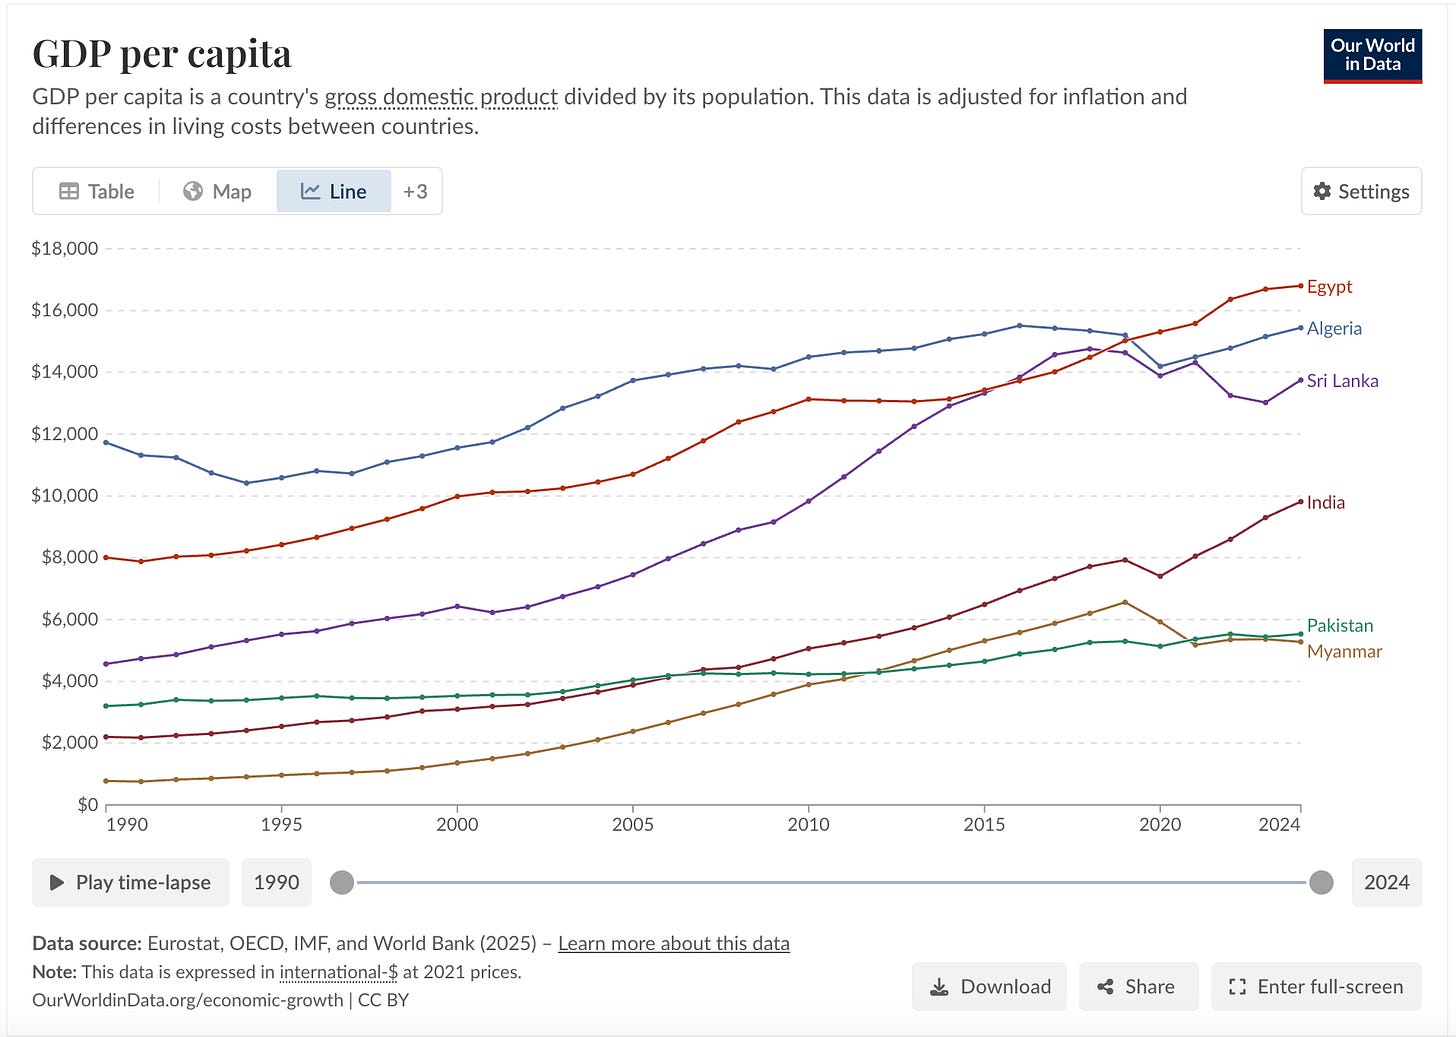Click the right timeline slider handle
1456x1037 pixels.
click(1321, 882)
